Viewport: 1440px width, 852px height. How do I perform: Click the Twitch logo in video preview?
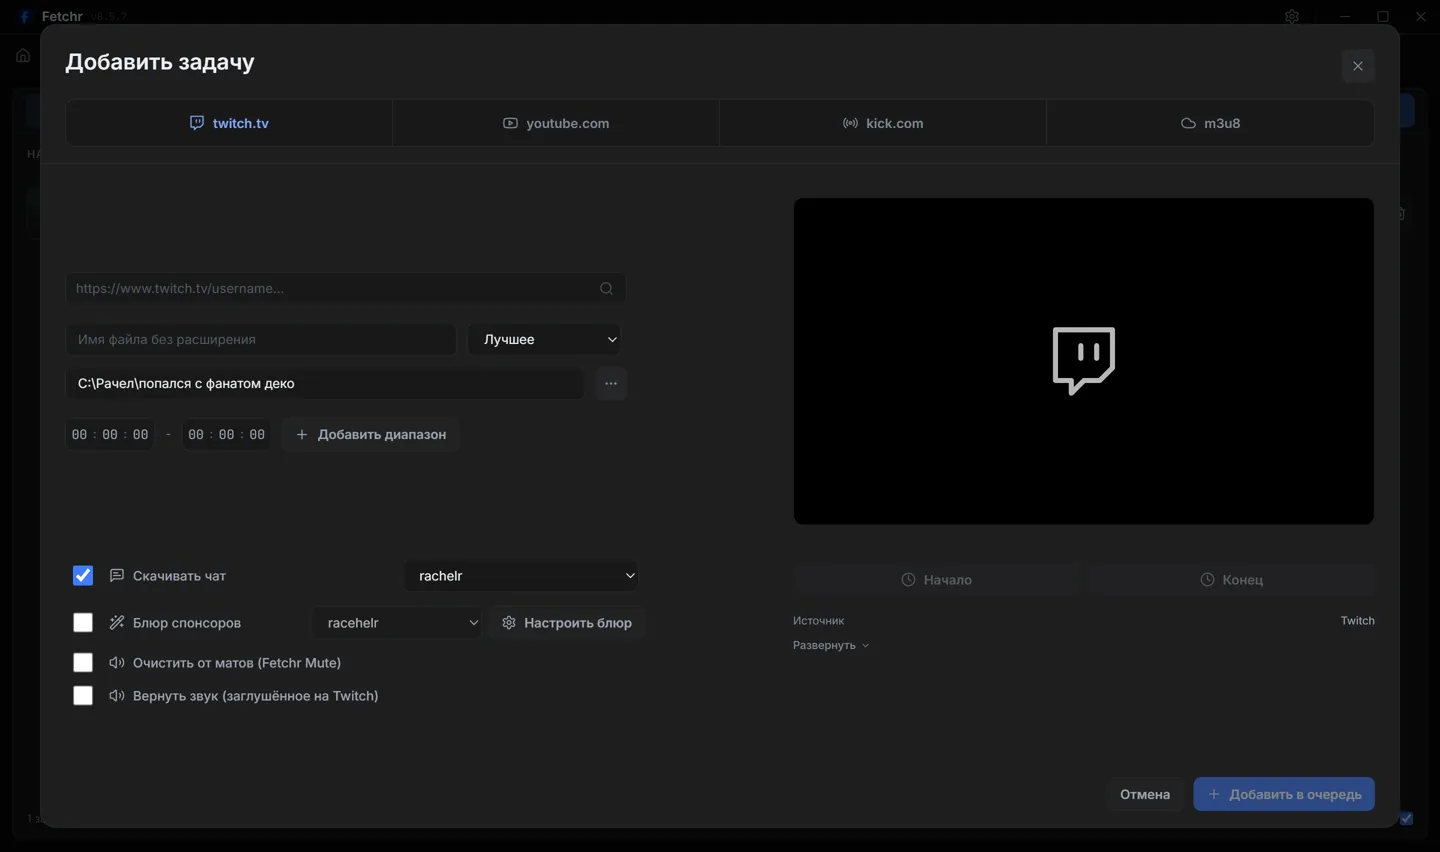[x=1084, y=361]
